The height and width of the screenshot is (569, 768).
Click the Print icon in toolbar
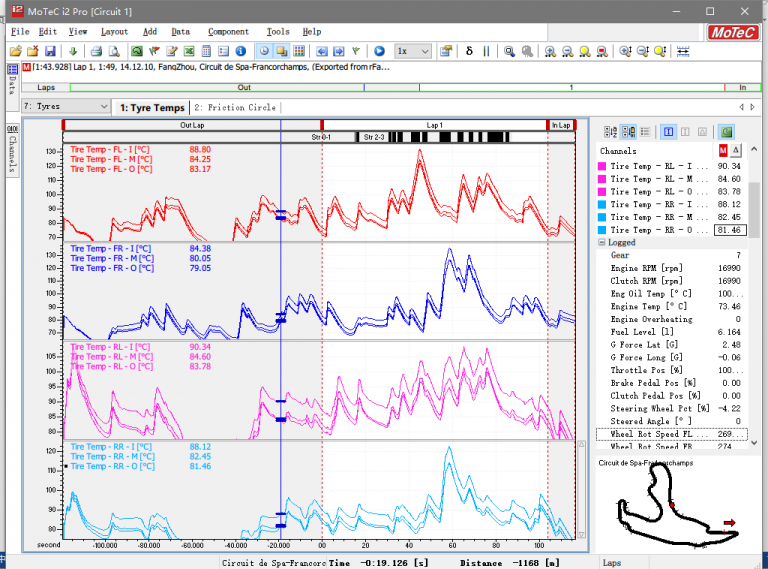tap(96, 51)
